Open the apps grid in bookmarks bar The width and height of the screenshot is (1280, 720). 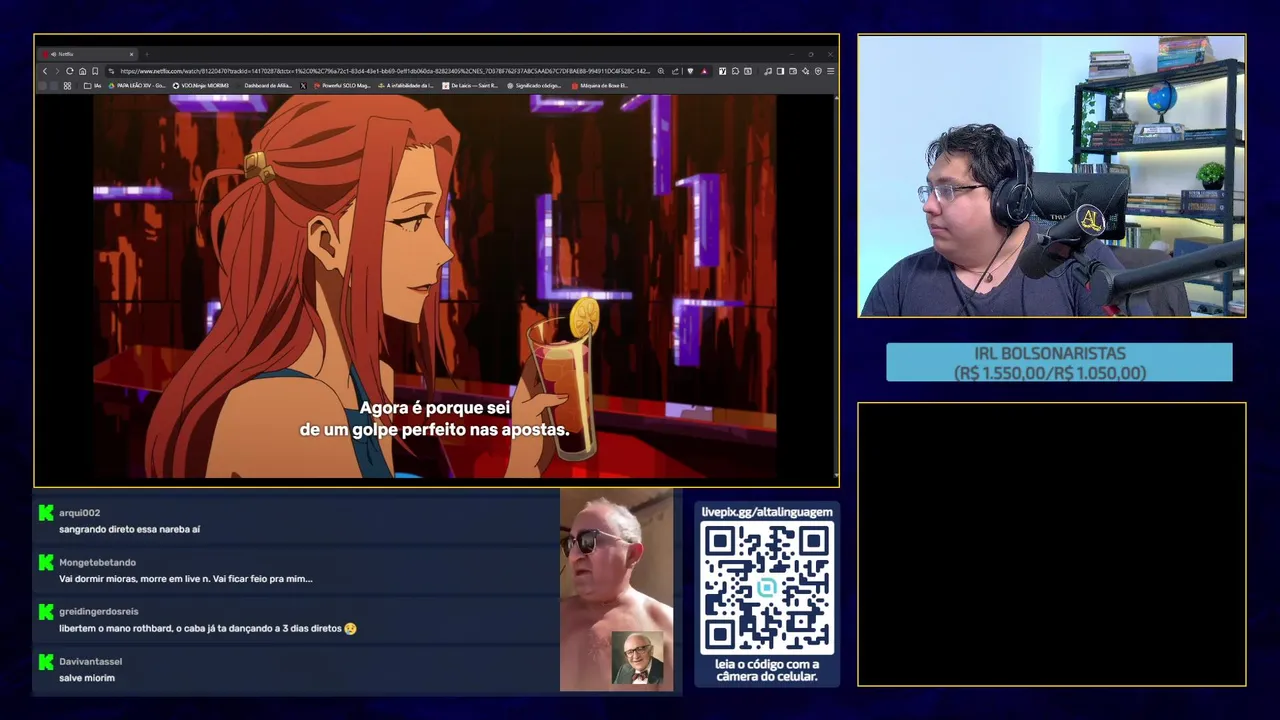pyautogui.click(x=67, y=85)
